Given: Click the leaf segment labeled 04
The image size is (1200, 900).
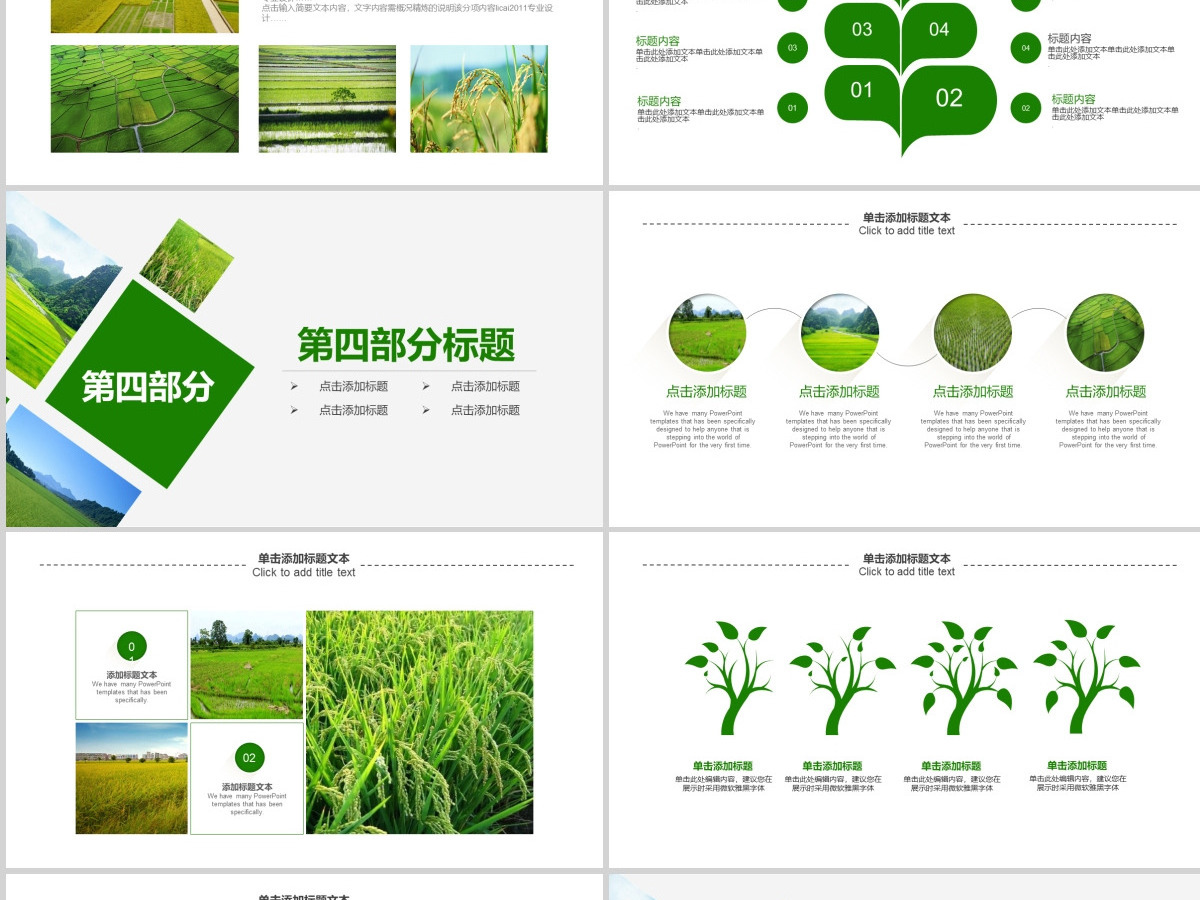Looking at the screenshot, I should coord(939,31).
